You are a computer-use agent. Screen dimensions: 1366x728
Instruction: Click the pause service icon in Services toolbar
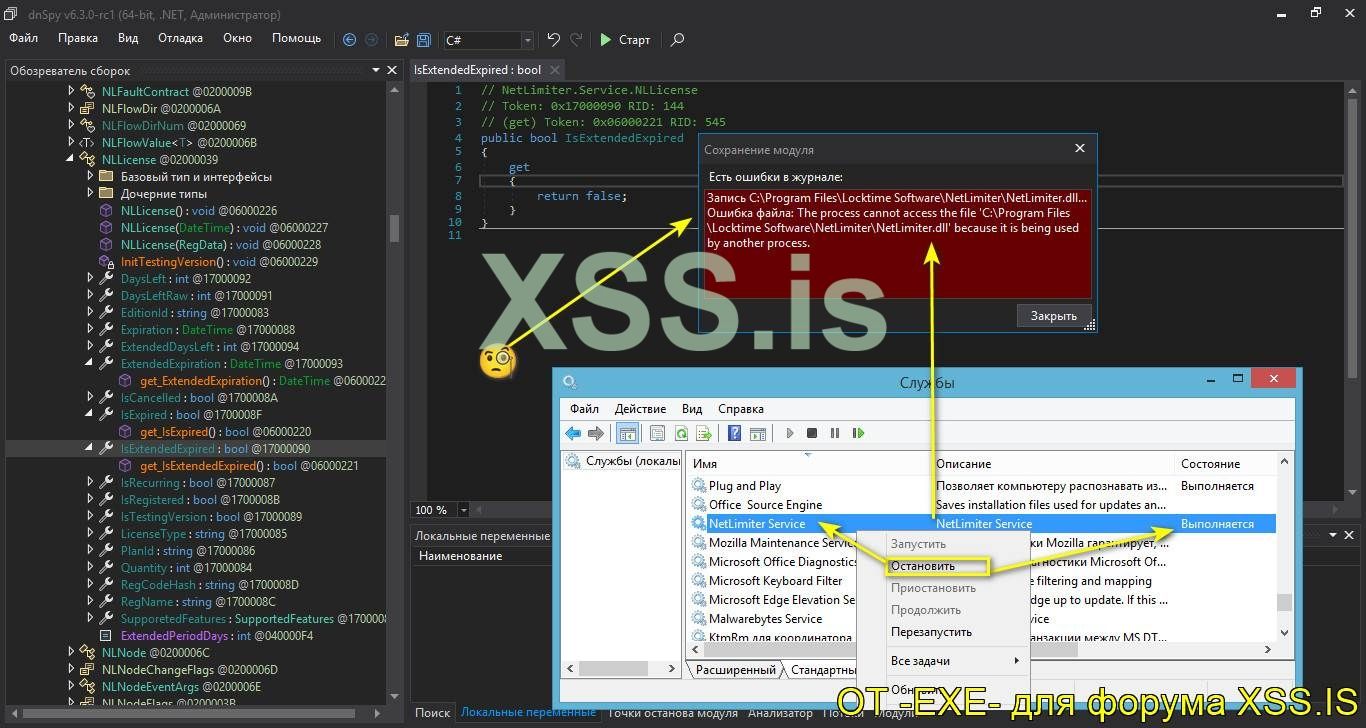point(835,433)
